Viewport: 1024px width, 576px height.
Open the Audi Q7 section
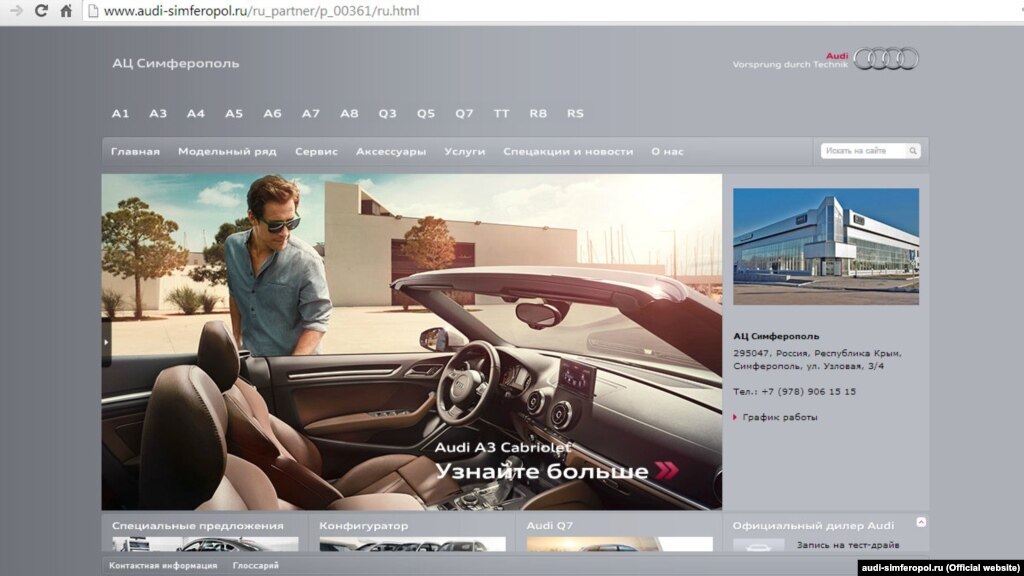550,526
